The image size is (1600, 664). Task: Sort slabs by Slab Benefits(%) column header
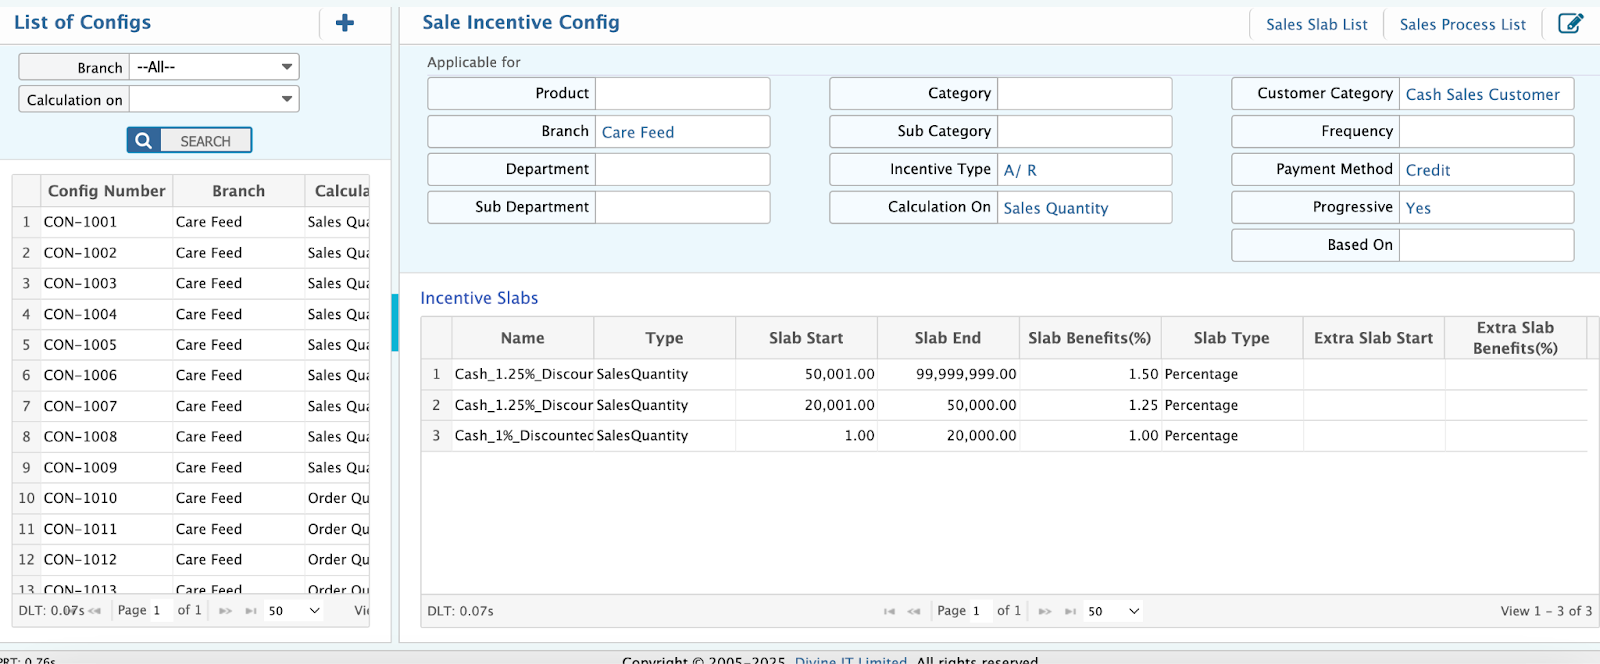[x=1089, y=338]
